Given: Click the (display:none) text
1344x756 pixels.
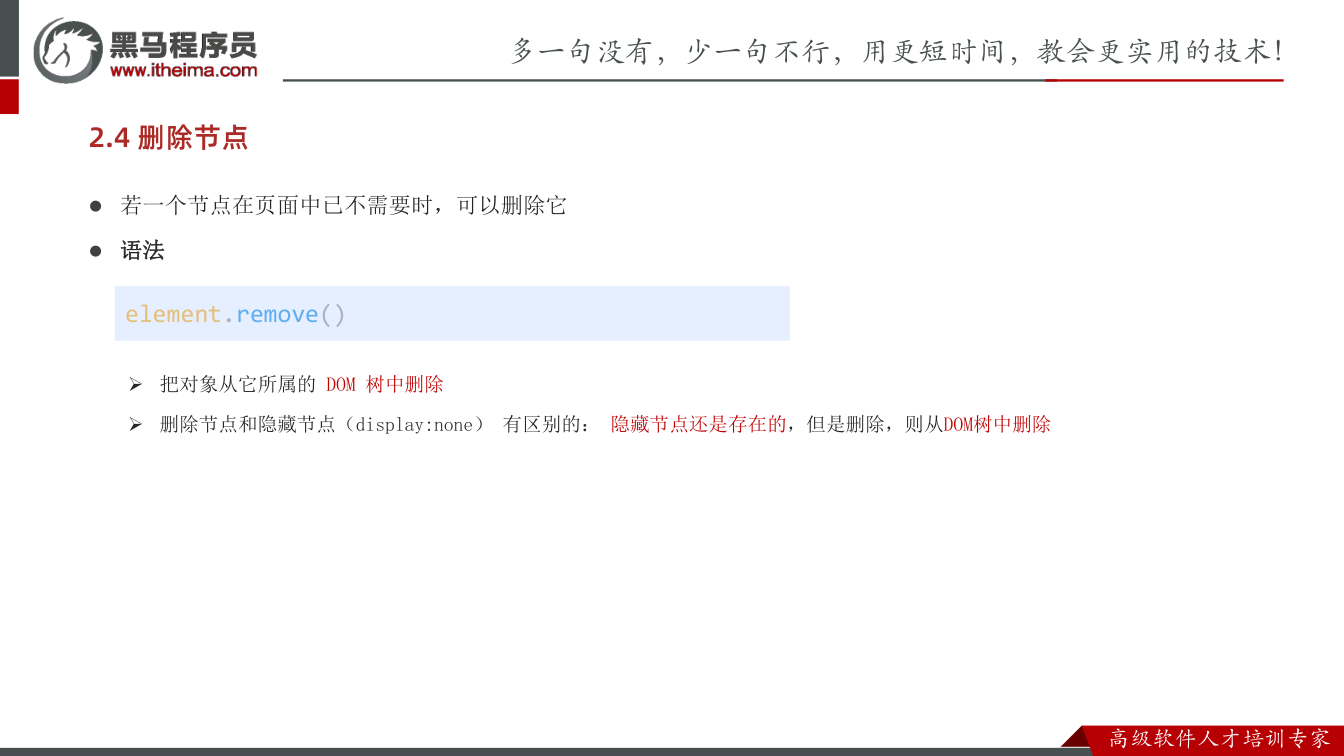Looking at the screenshot, I should 413,424.
